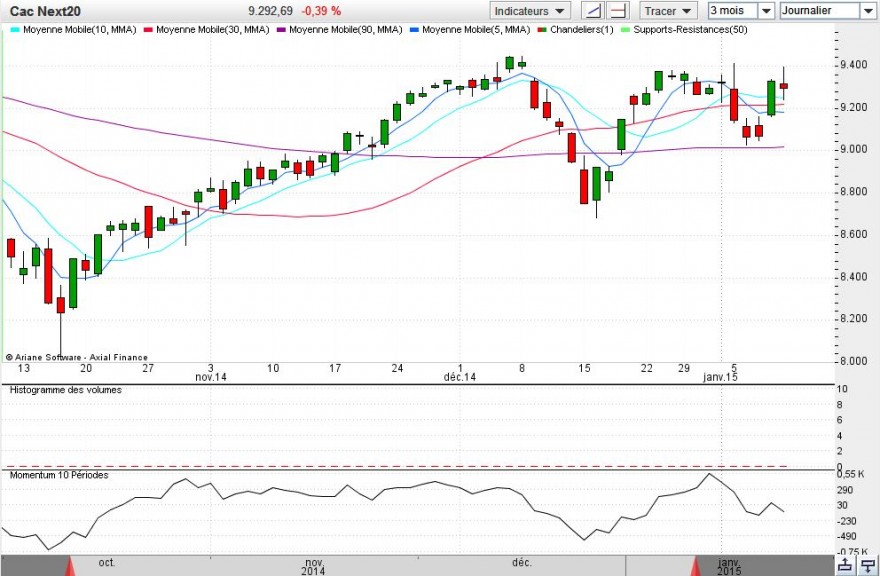Click the red timeline marker near oct.
This screenshot has height=576, width=880.
click(x=70, y=566)
